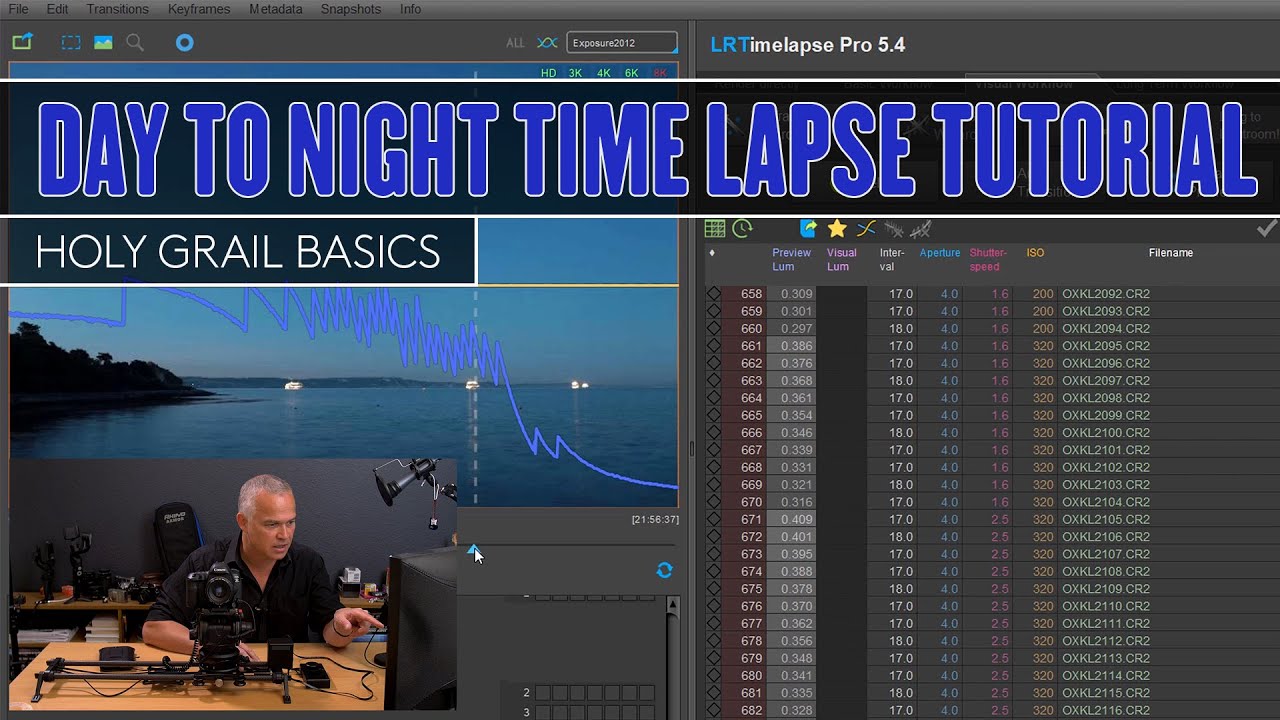Open the Snapshots menu
The image size is (1280, 720).
350,9
